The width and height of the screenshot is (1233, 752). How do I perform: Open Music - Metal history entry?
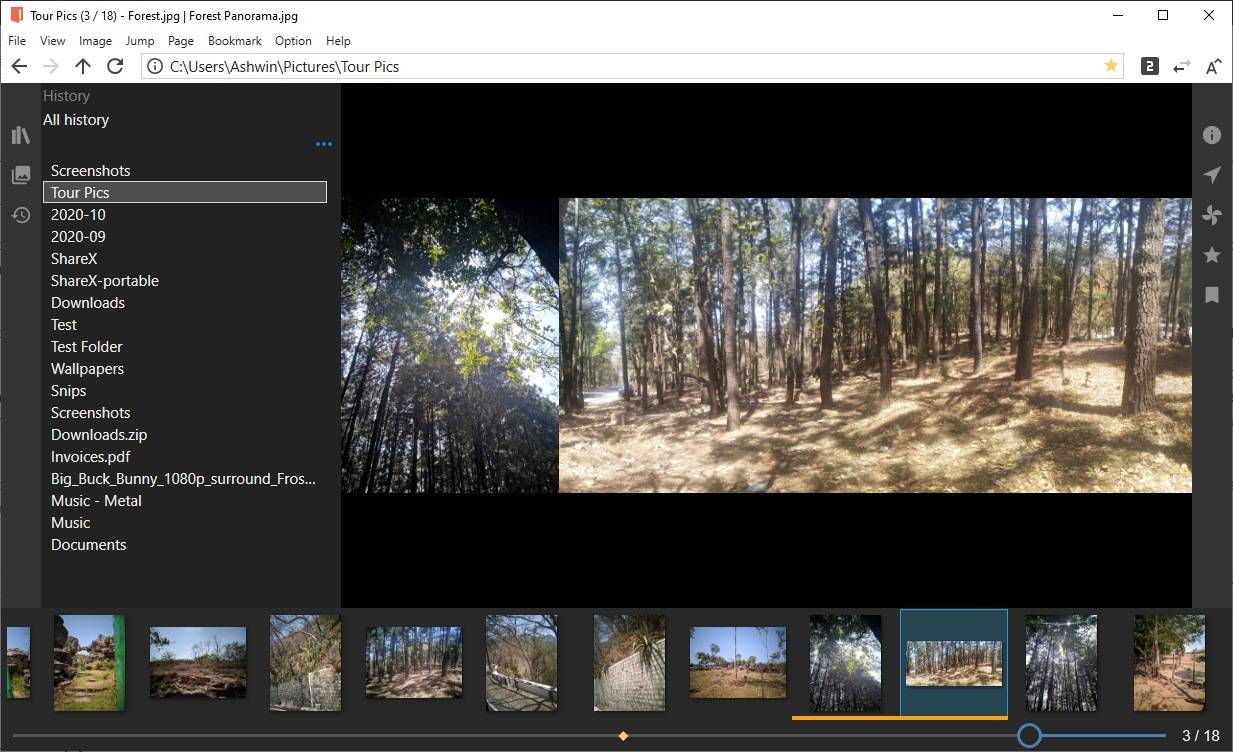[185, 501]
